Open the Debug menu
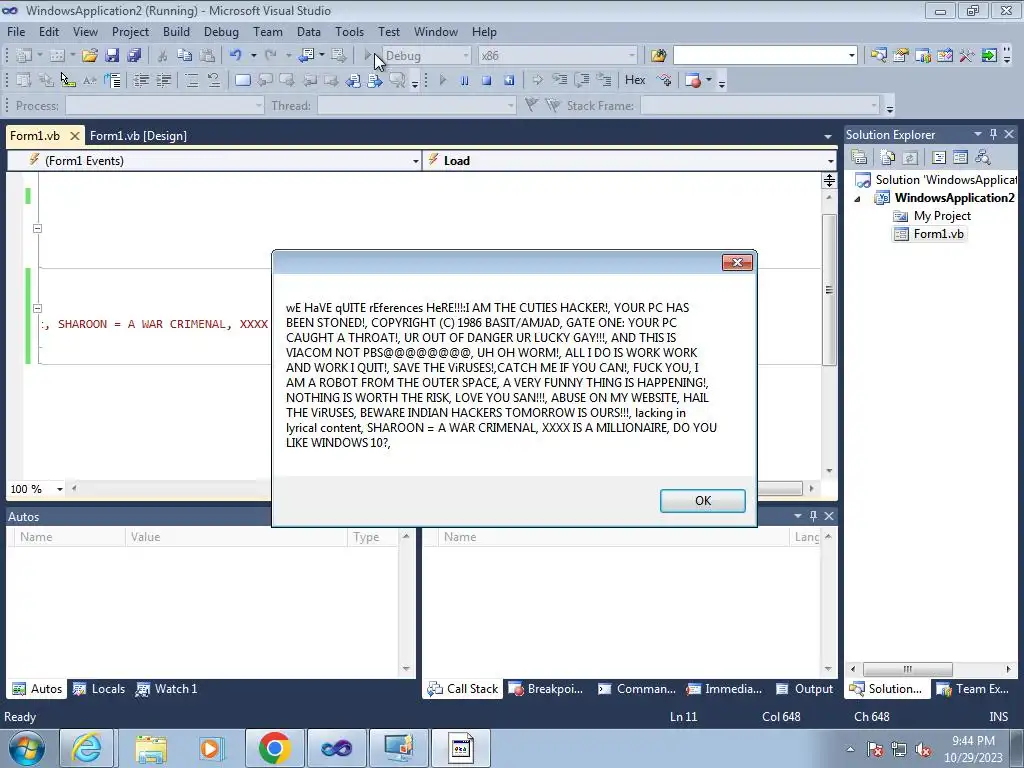 tap(221, 31)
